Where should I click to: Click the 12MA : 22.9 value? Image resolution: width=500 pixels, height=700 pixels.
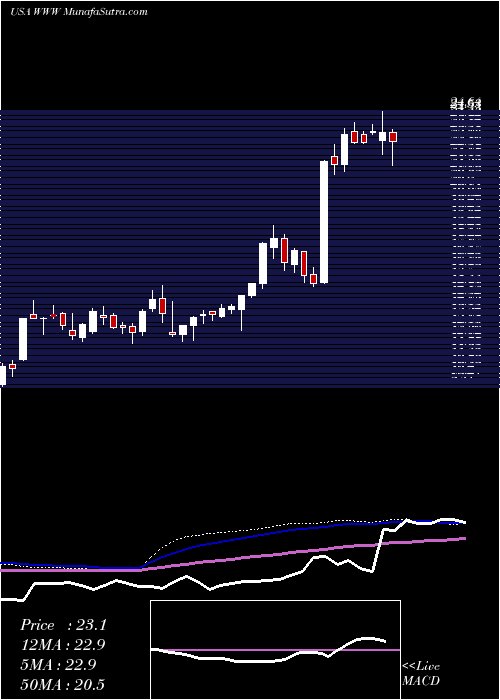(x=63, y=645)
